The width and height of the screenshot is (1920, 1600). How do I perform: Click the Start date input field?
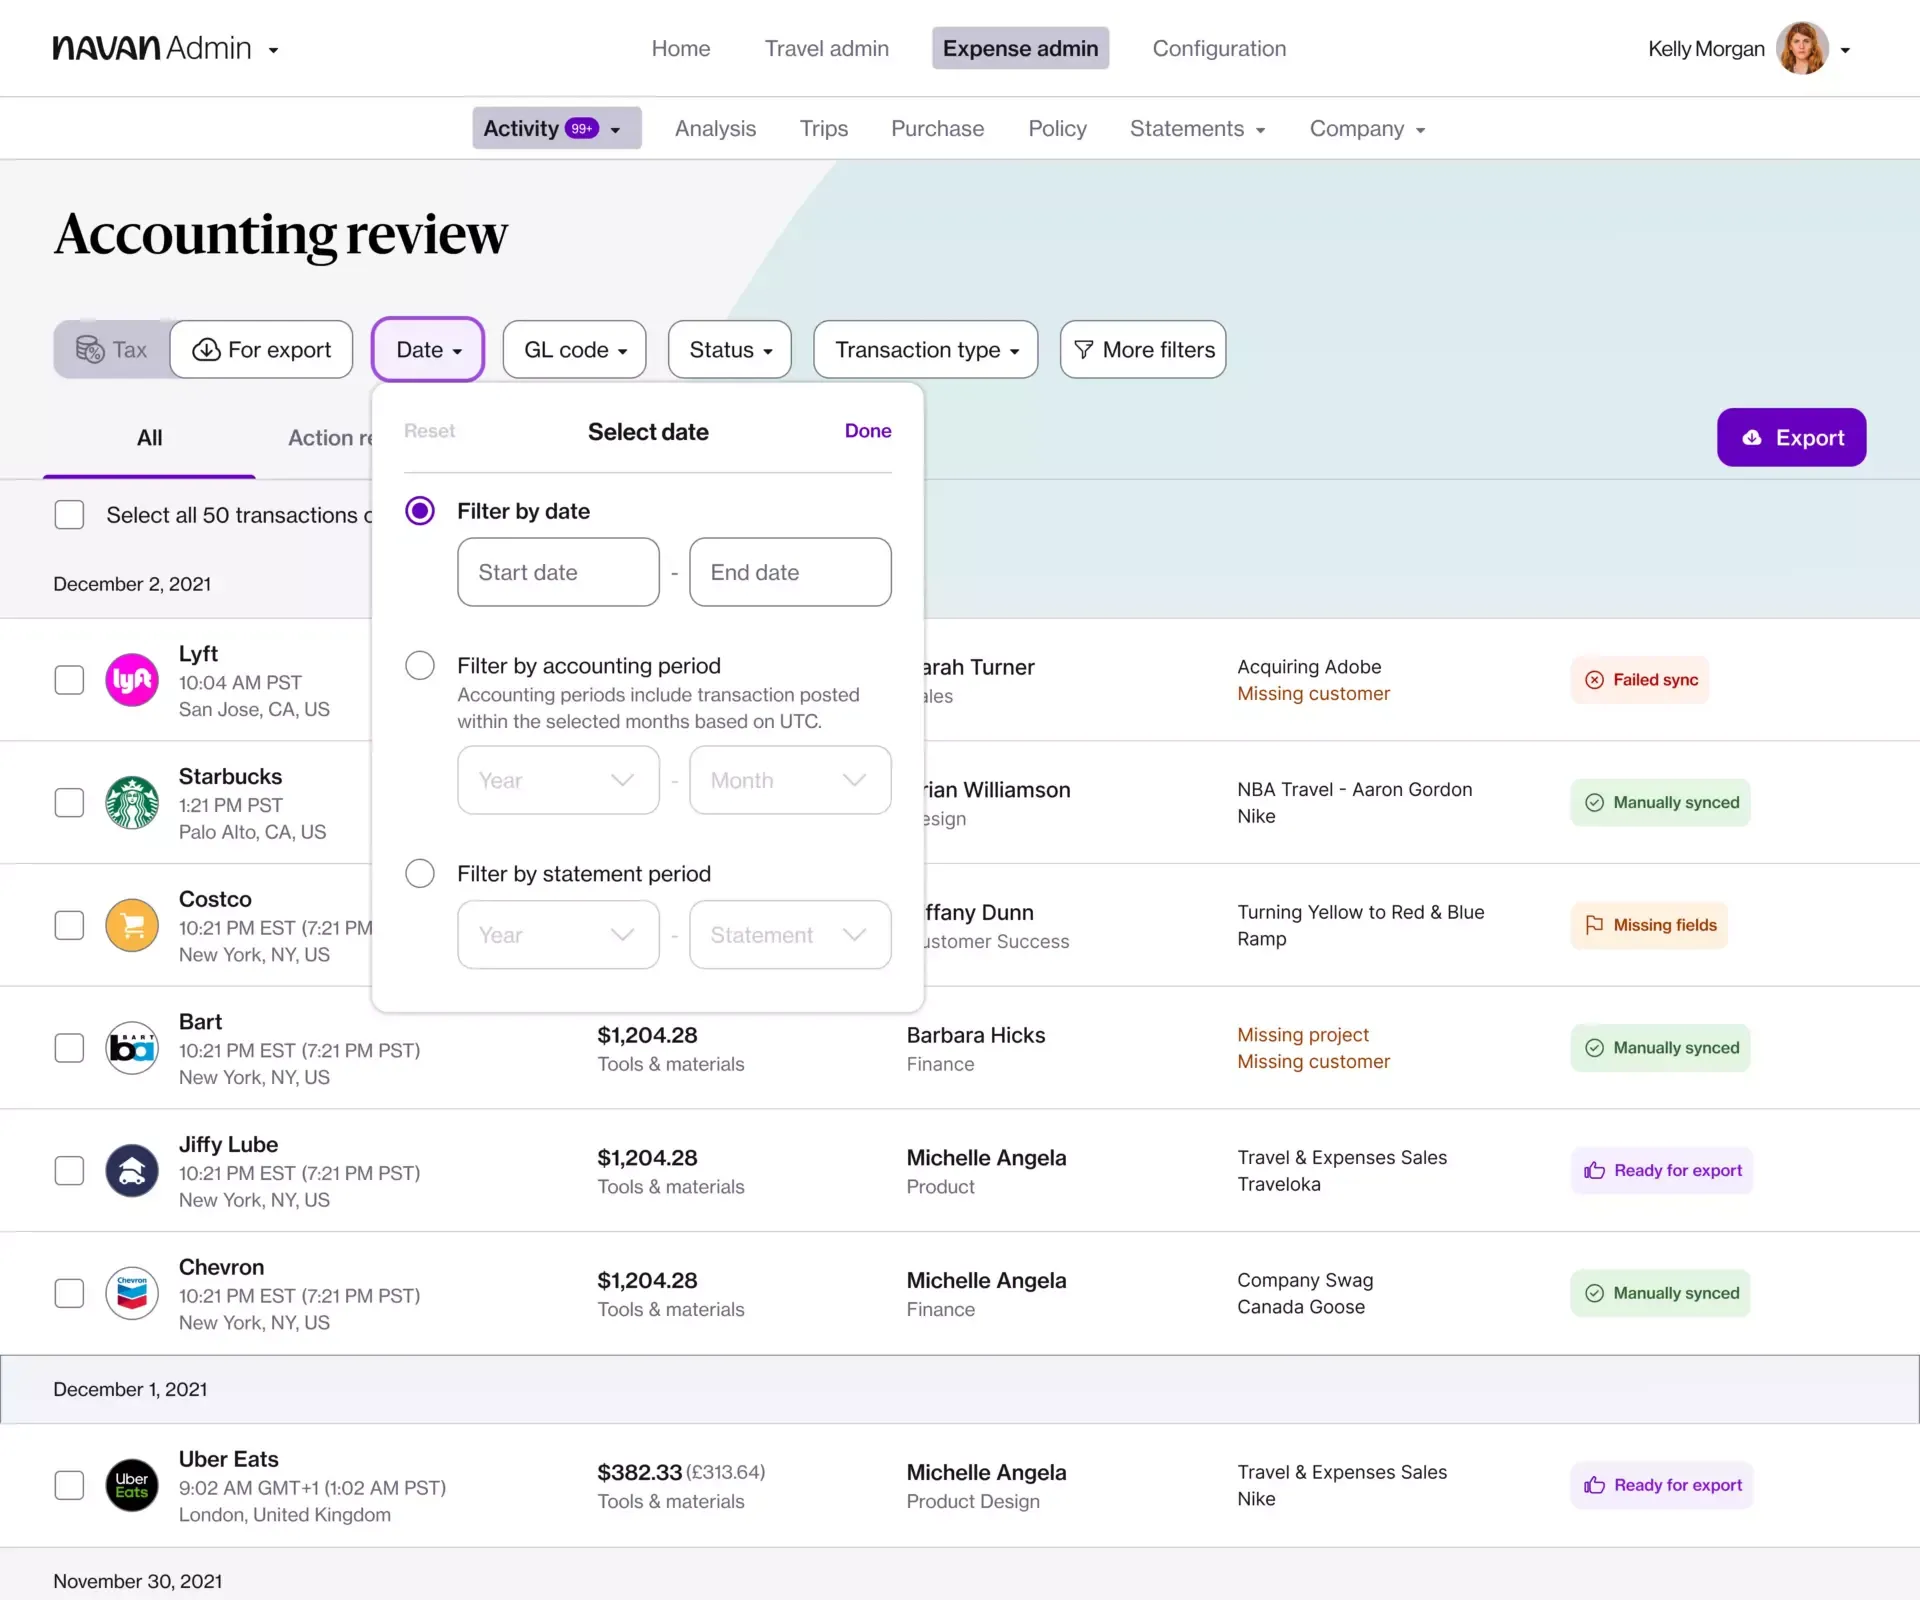tap(558, 572)
